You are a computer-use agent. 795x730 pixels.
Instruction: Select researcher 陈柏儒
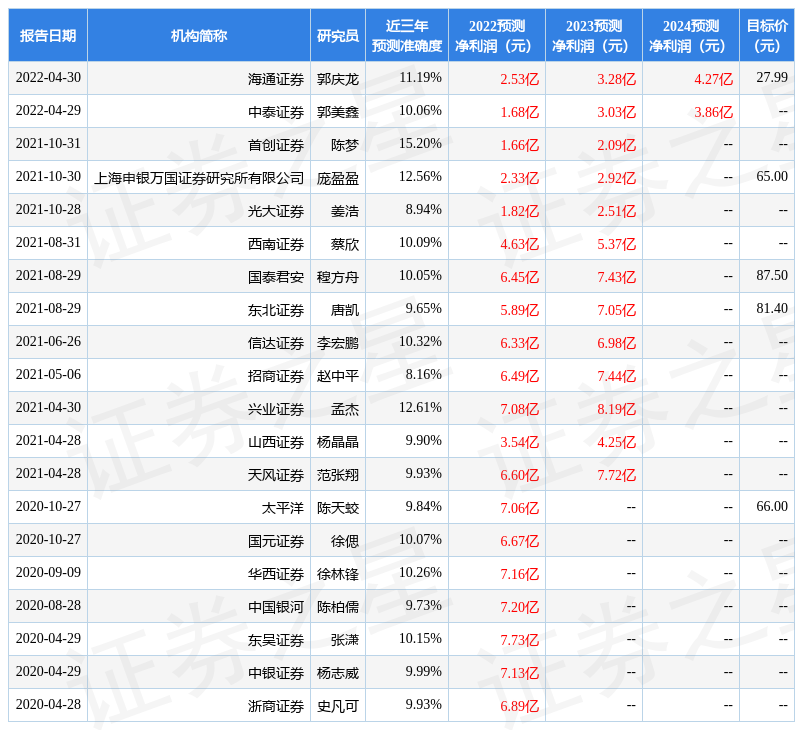point(338,607)
